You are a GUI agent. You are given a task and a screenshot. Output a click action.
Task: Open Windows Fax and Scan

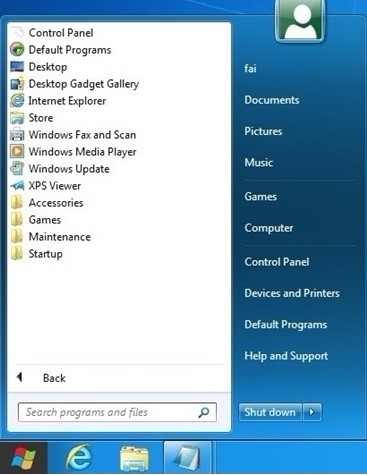(73, 135)
